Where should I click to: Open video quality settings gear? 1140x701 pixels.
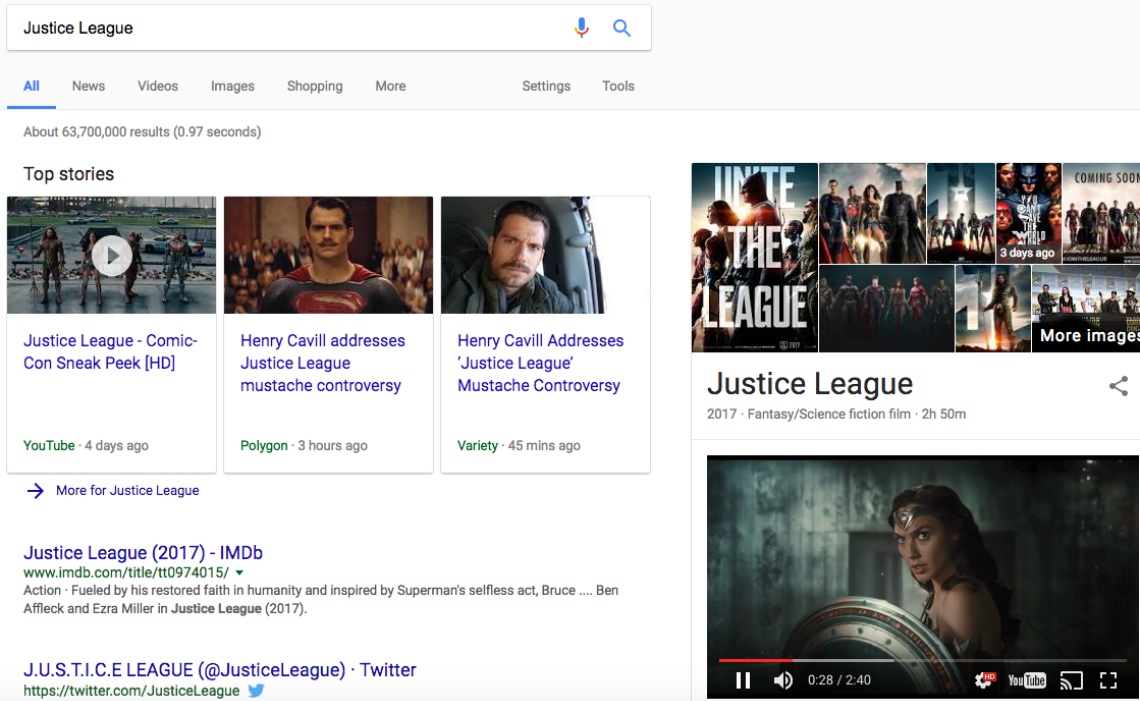985,680
